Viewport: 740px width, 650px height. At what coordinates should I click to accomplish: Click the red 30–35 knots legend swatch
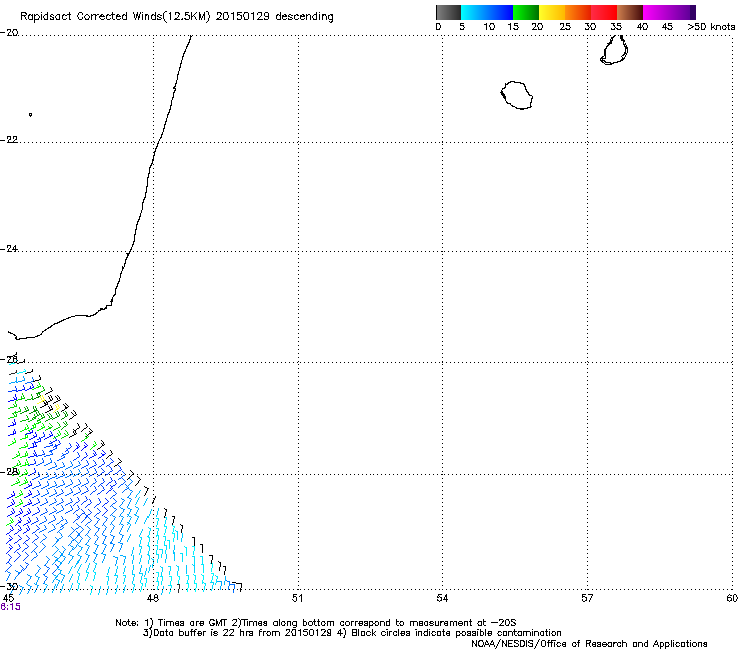[604, 12]
